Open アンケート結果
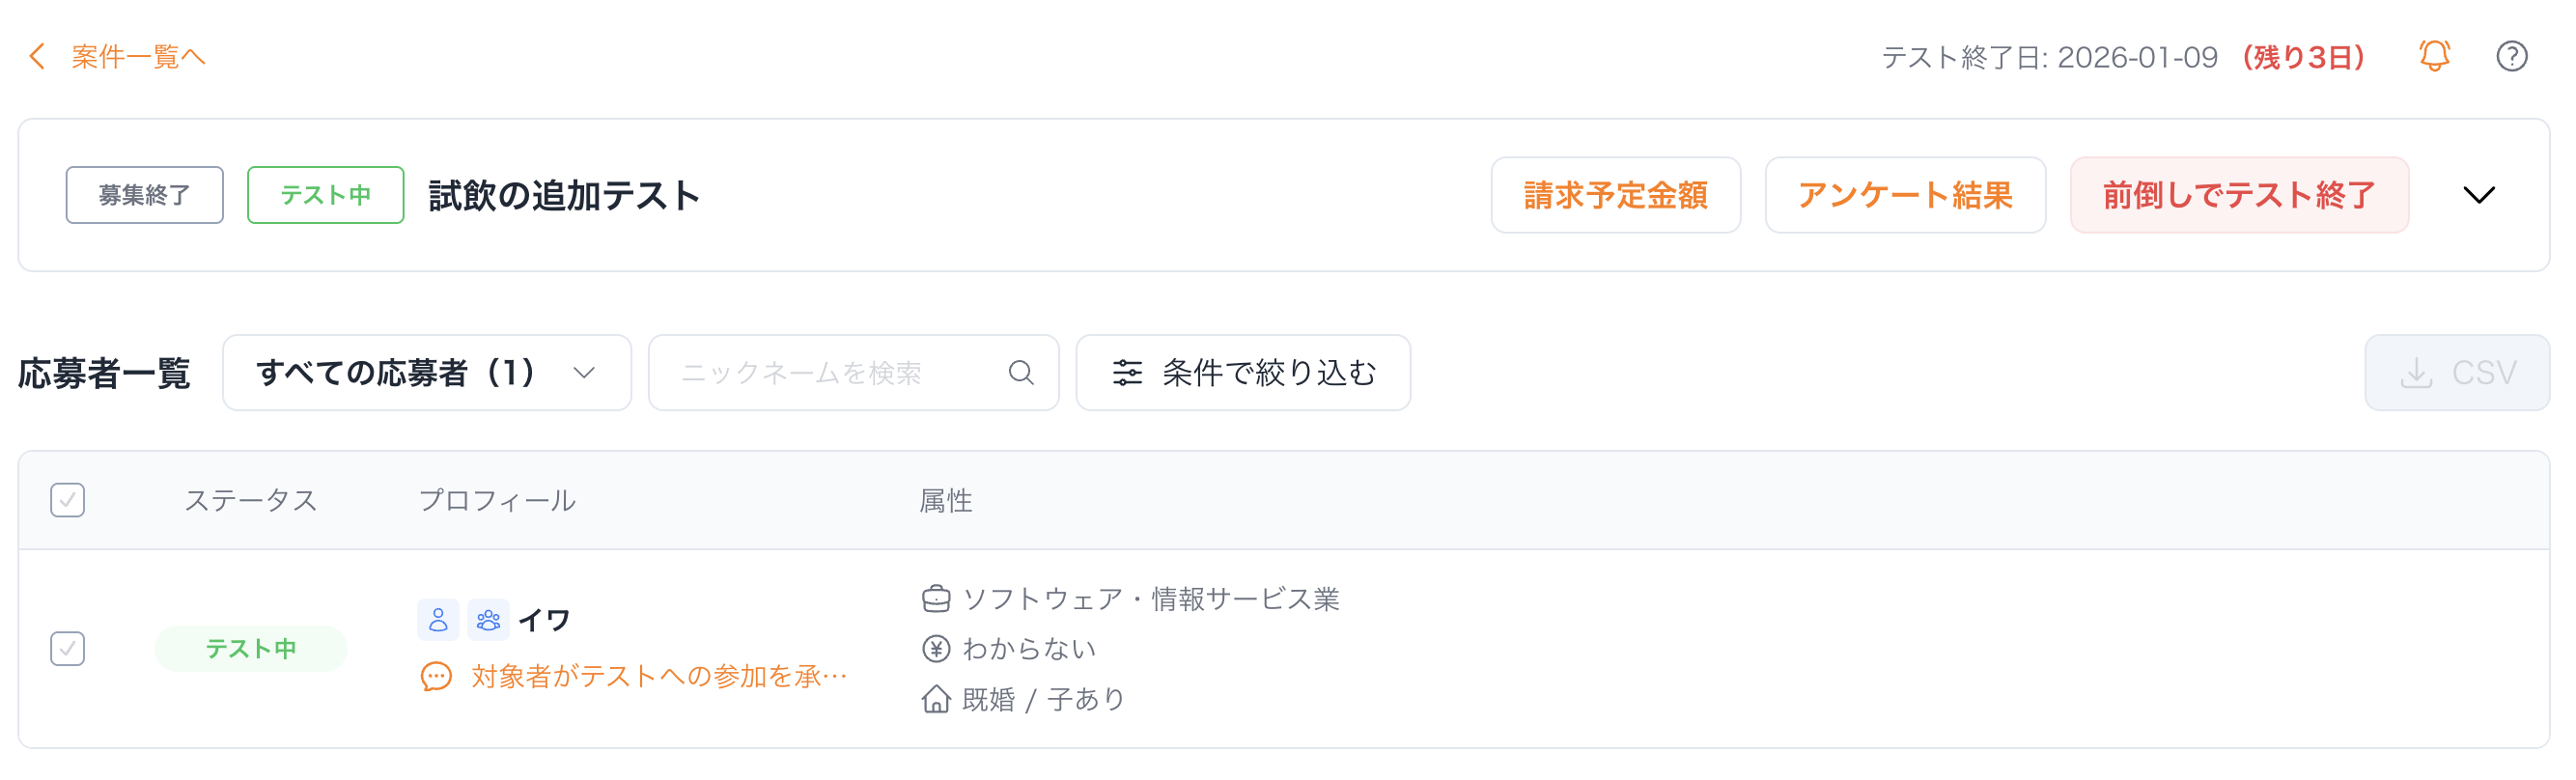The height and width of the screenshot is (780, 2576). pyautogui.click(x=1904, y=195)
